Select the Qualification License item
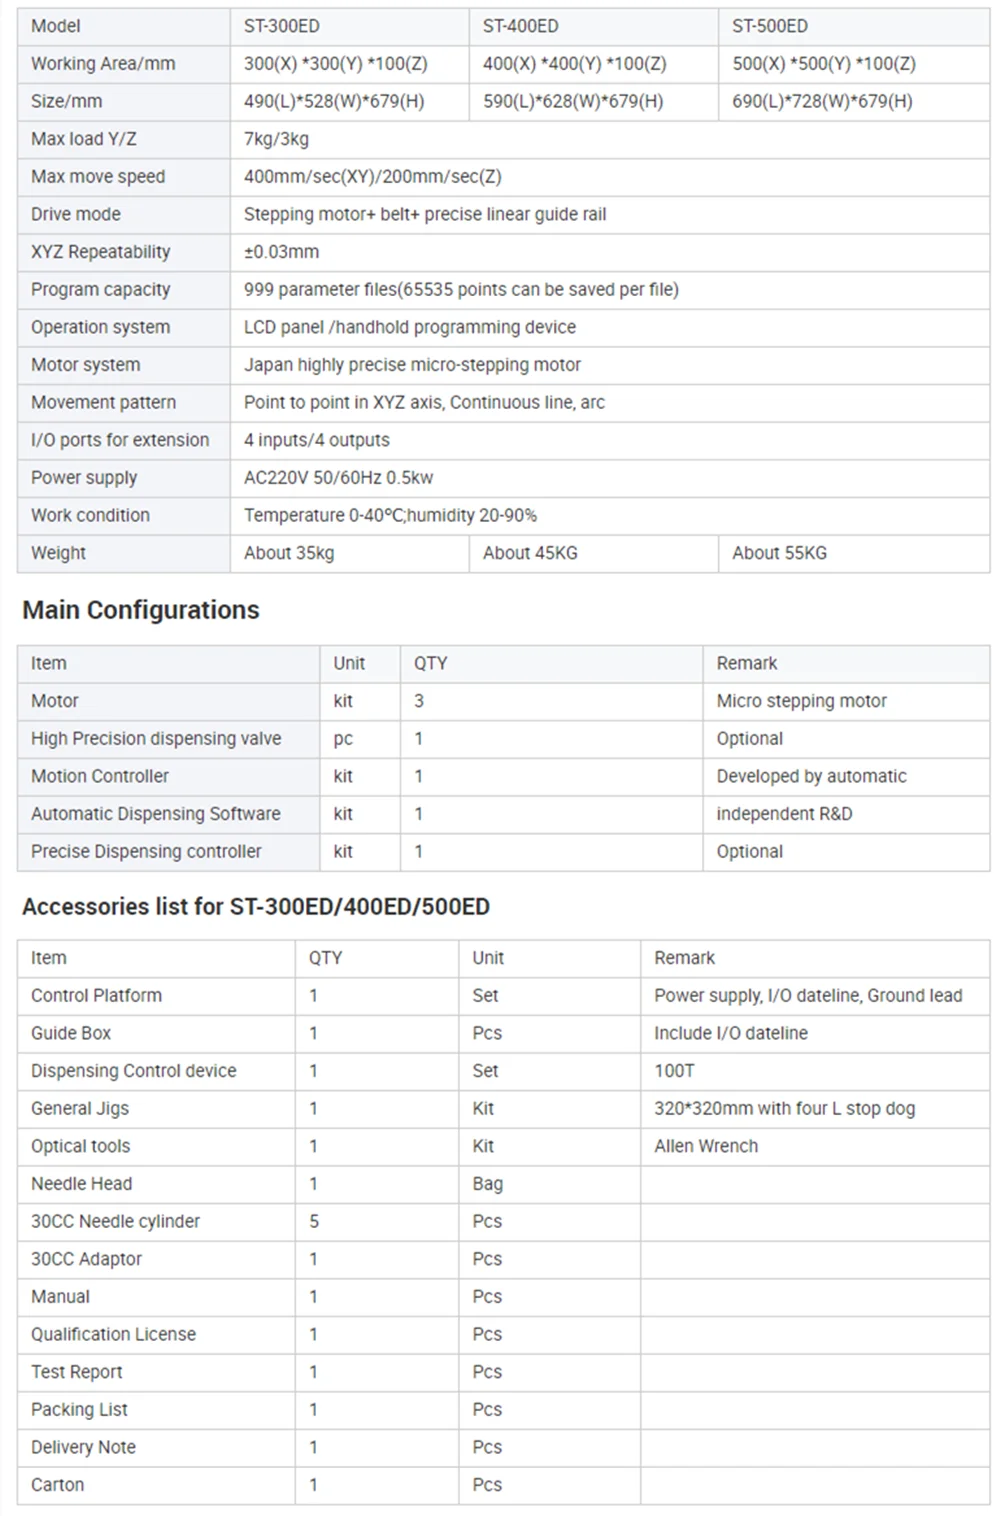The width and height of the screenshot is (1000, 1516). [113, 1335]
